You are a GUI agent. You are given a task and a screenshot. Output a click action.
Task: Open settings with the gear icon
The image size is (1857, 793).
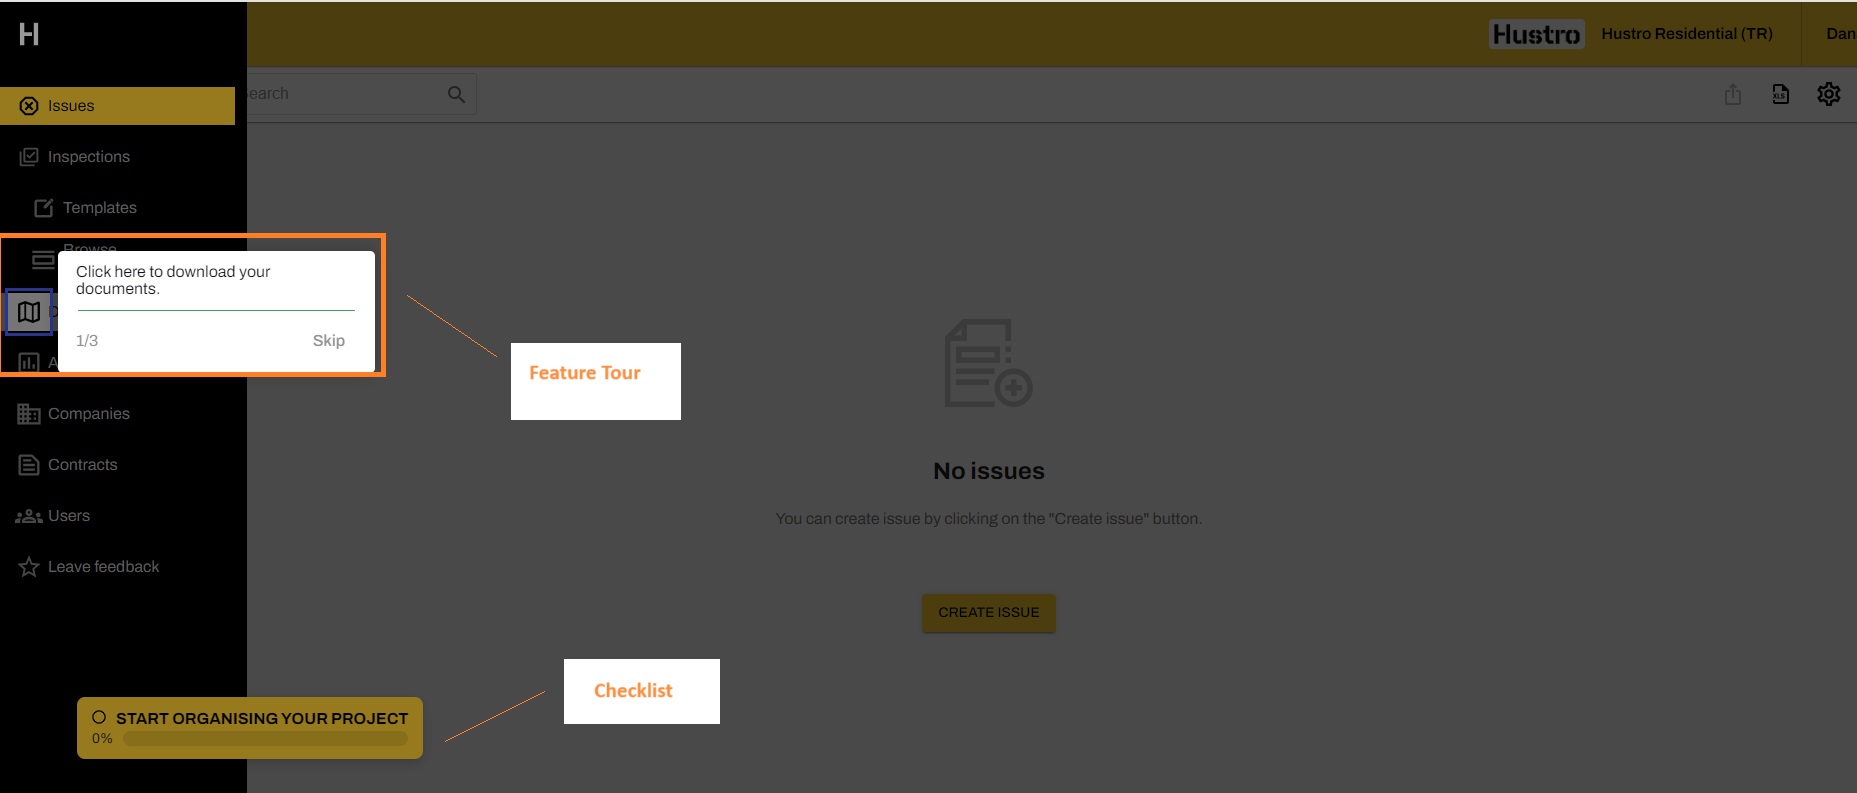[1829, 94]
